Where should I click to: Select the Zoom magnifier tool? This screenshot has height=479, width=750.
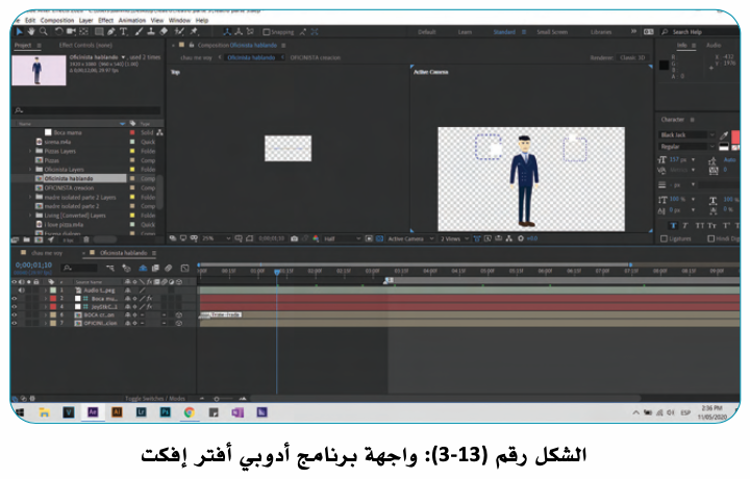pyautogui.click(x=44, y=32)
